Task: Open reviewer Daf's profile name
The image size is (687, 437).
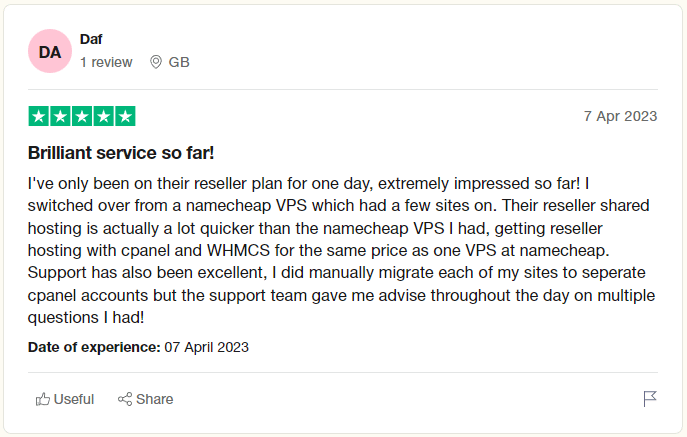Action: pyautogui.click(x=91, y=39)
